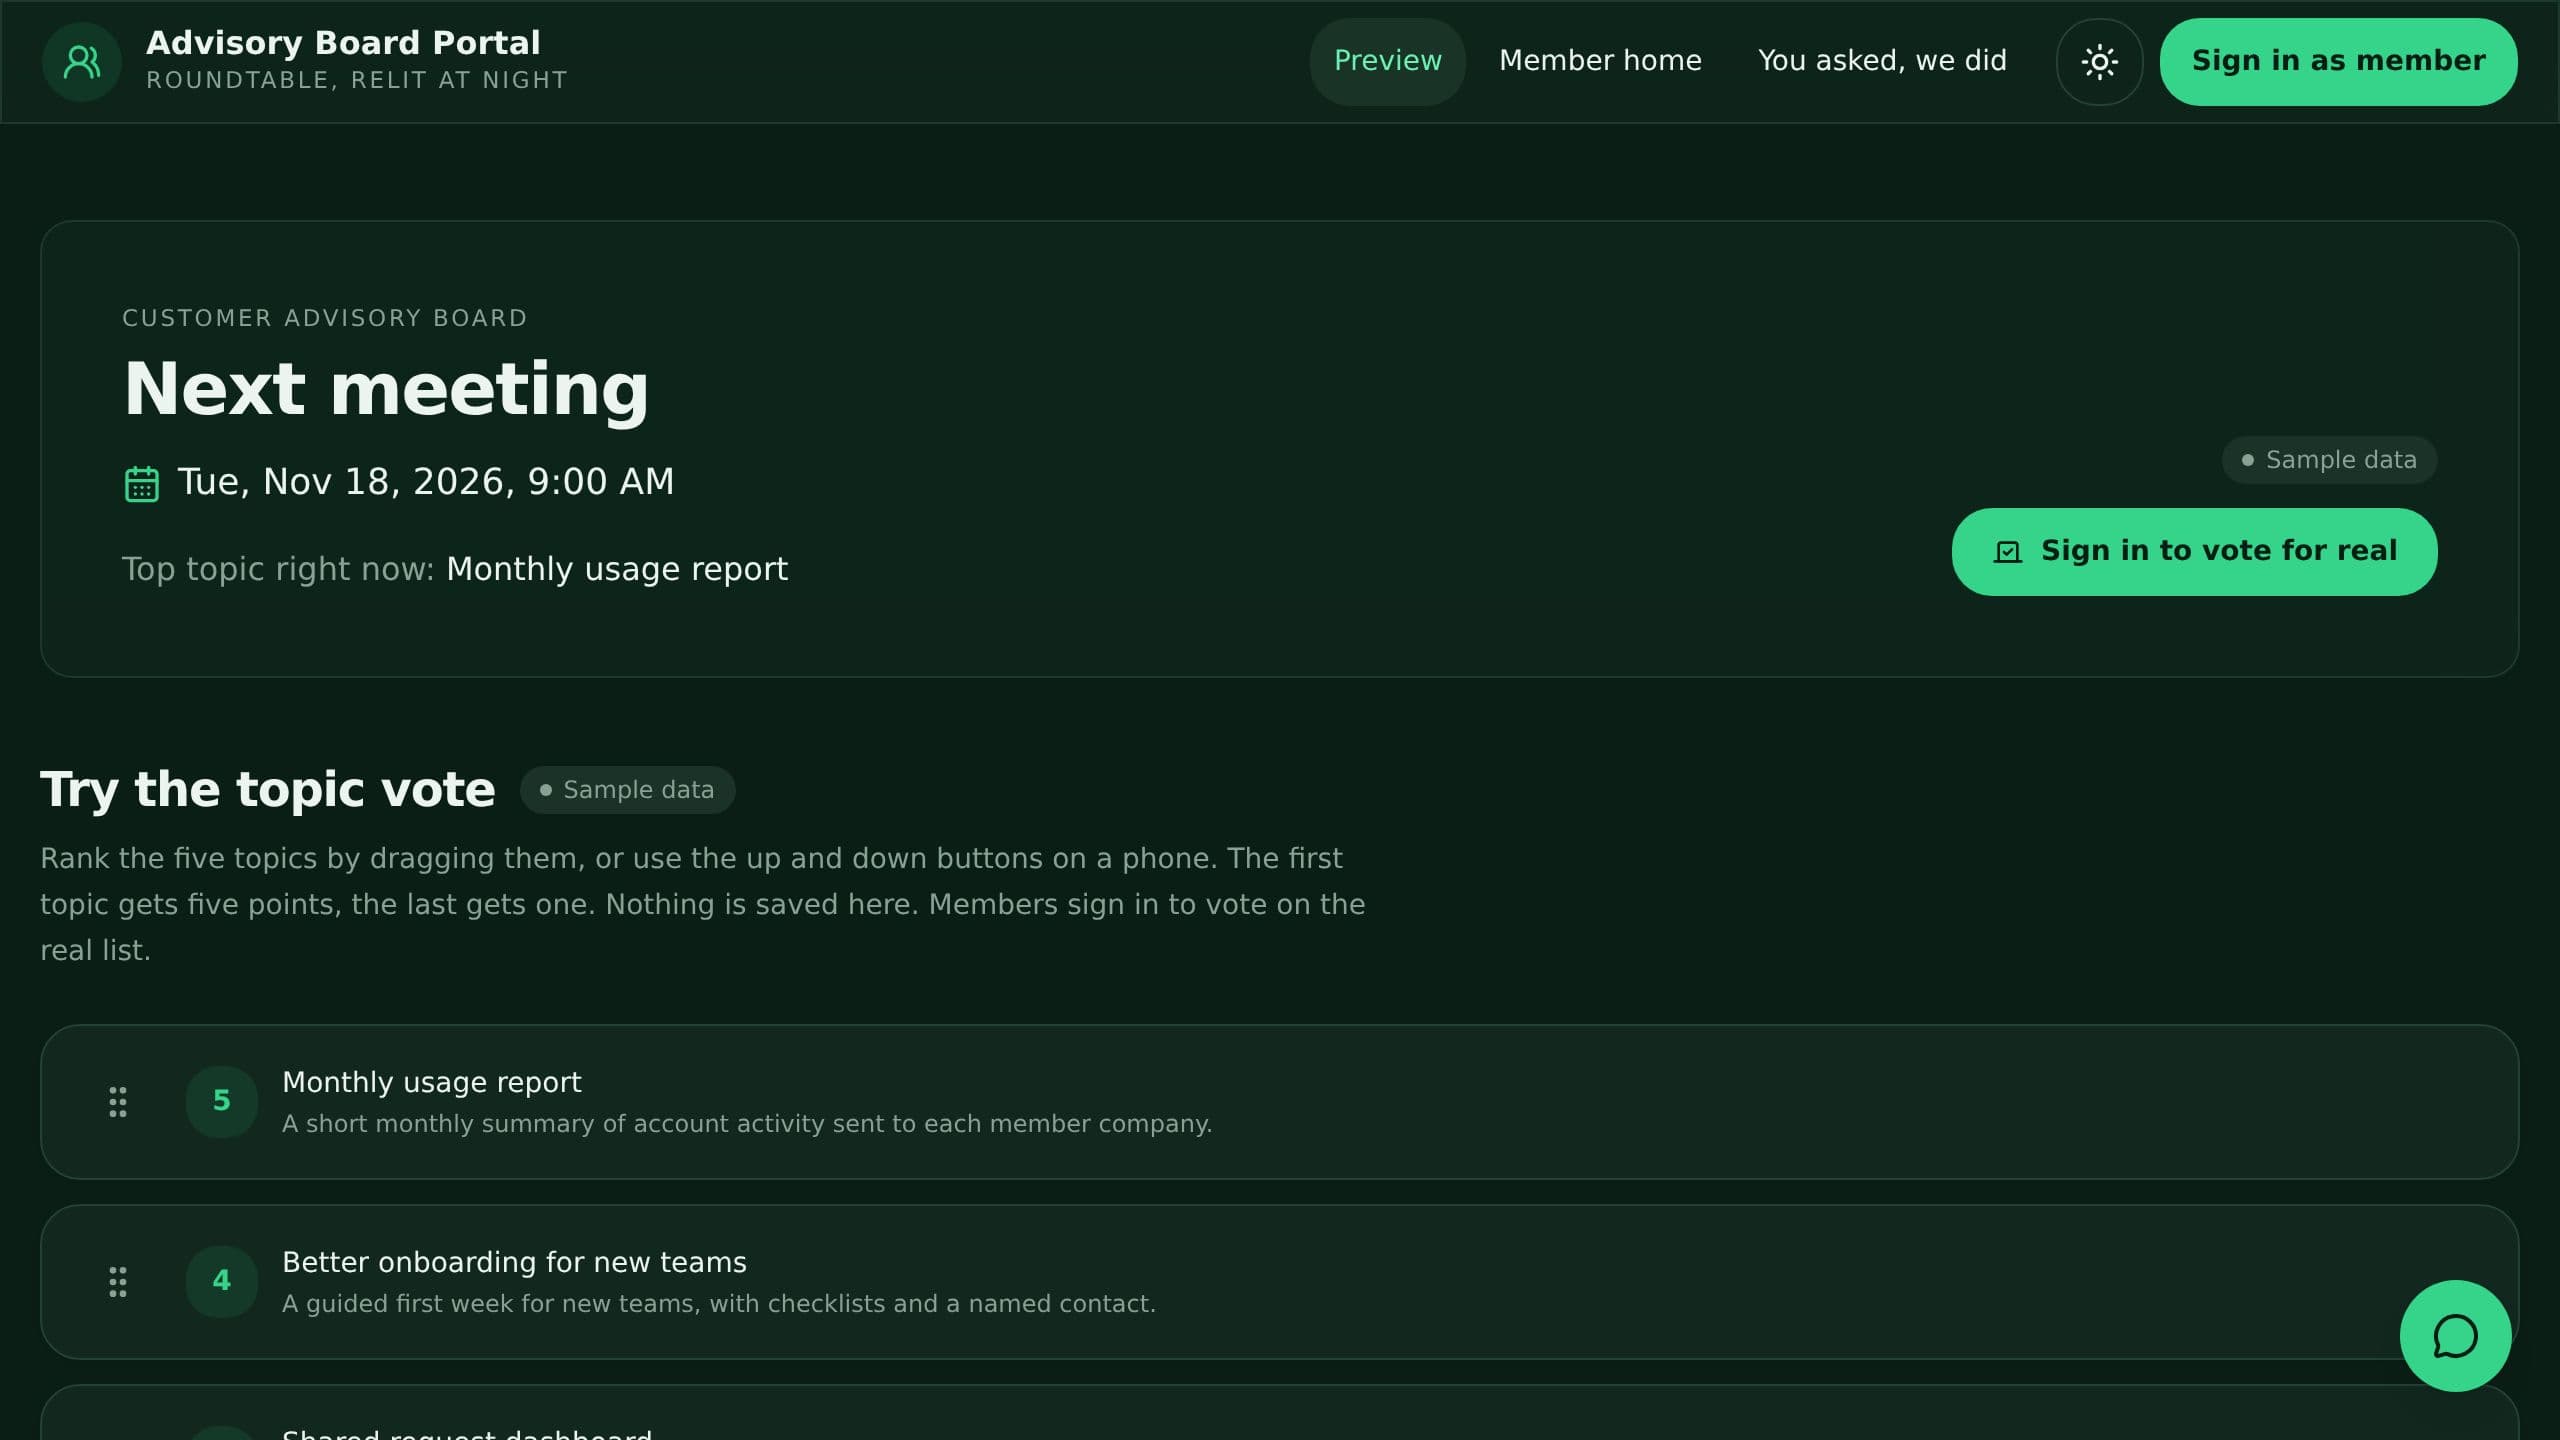
Task: Click the rank badge number 5
Action: pyautogui.click(x=222, y=1101)
